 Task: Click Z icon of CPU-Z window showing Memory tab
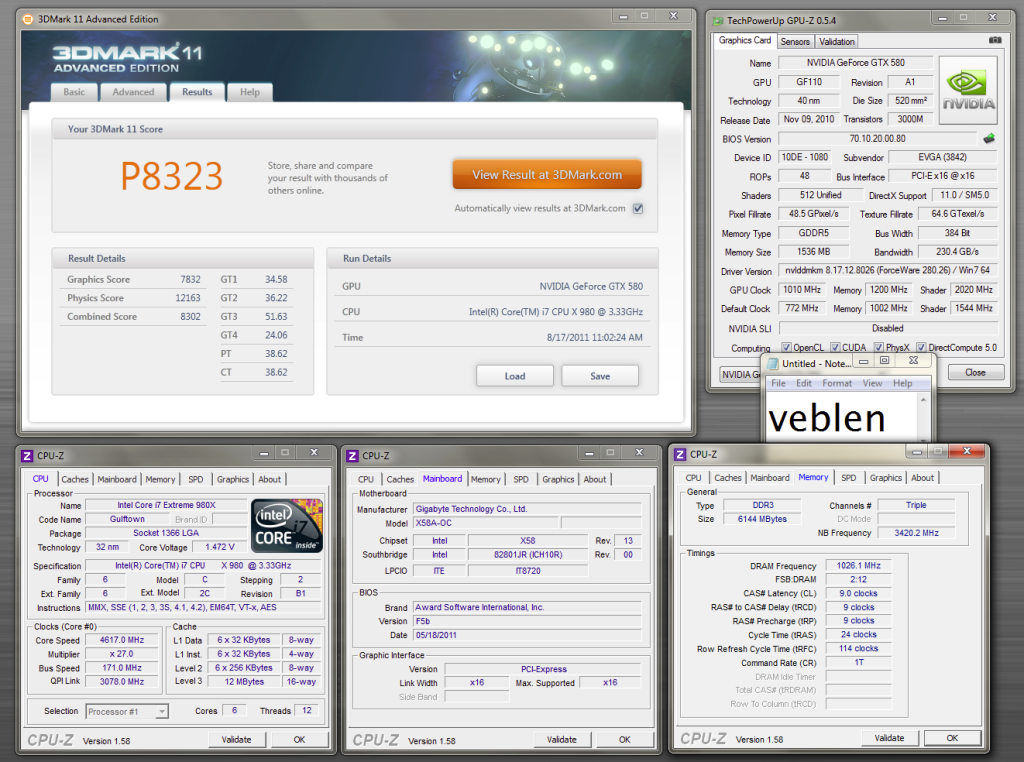[680, 454]
